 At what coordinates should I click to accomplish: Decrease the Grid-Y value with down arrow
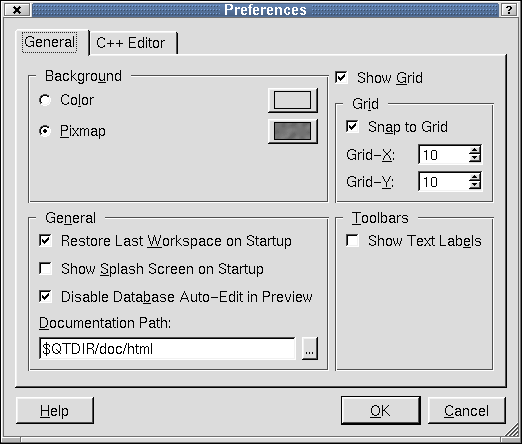475,185
